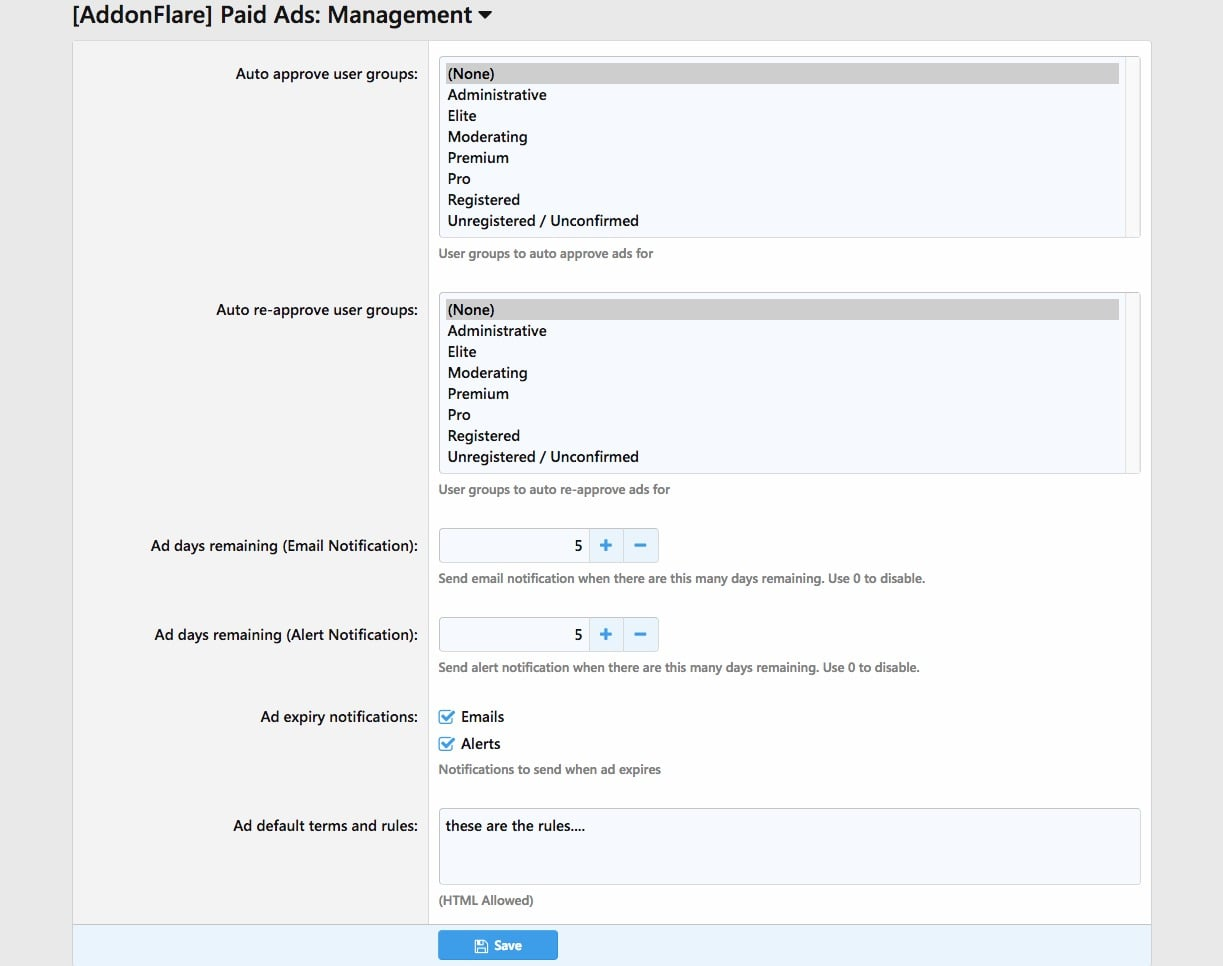
Task: Click minus icon for Alert Notification days
Action: [x=640, y=634]
